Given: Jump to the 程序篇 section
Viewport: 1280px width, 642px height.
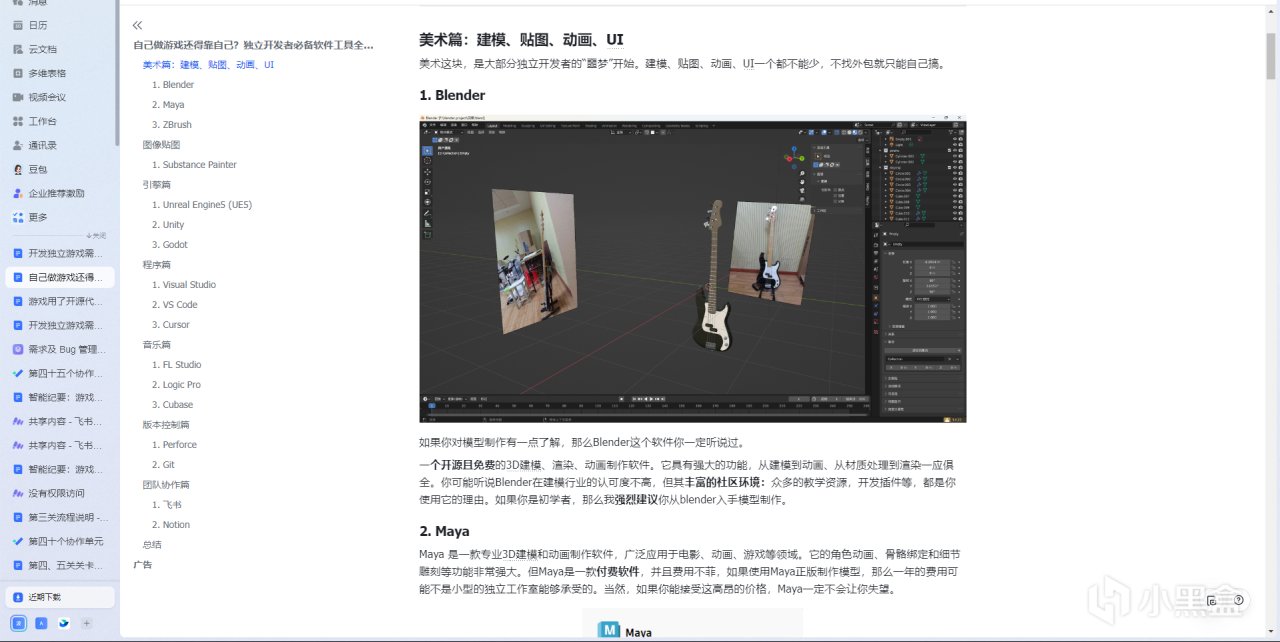Looking at the screenshot, I should [x=156, y=265].
